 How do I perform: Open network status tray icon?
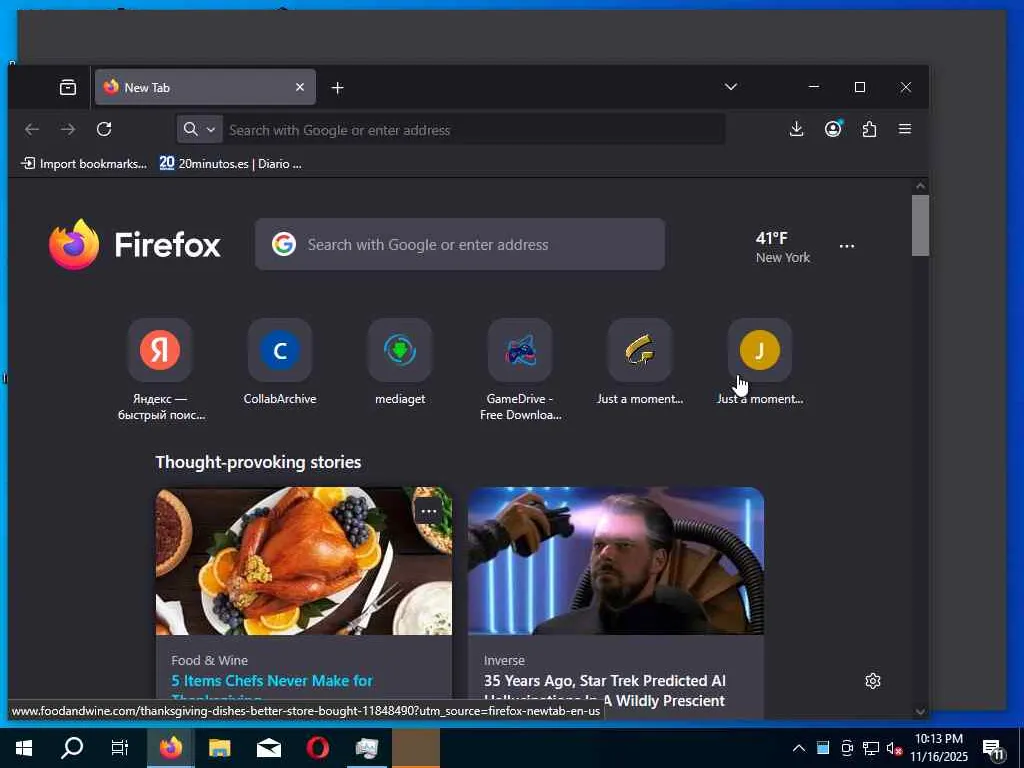click(x=870, y=748)
